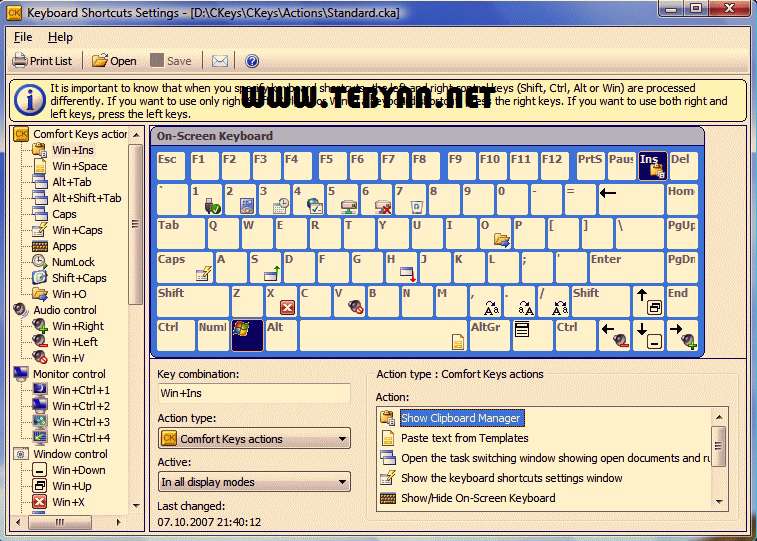The height and width of the screenshot is (541, 757).
Task: Select Win+Down under Window control
Action: (x=79, y=470)
